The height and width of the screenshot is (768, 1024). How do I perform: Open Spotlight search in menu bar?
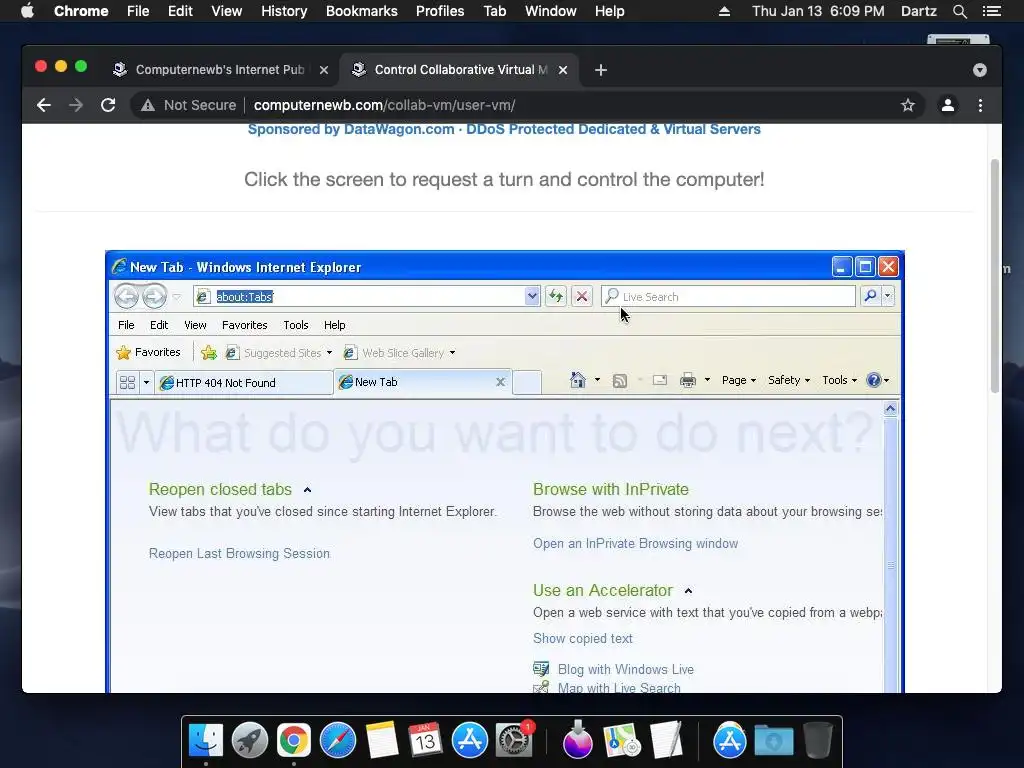point(959,11)
